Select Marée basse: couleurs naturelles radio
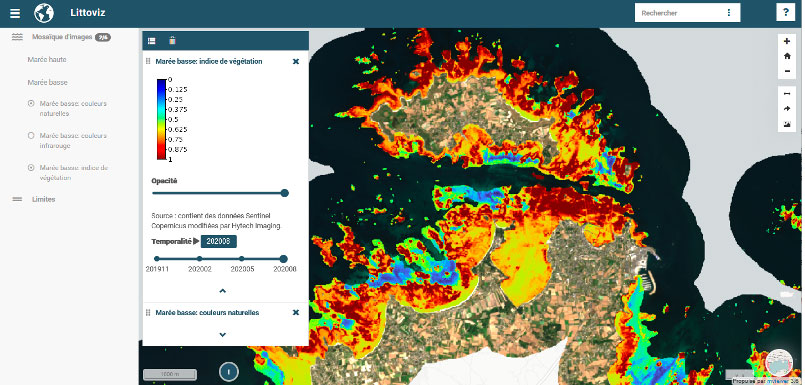805x385 pixels. click(31, 103)
